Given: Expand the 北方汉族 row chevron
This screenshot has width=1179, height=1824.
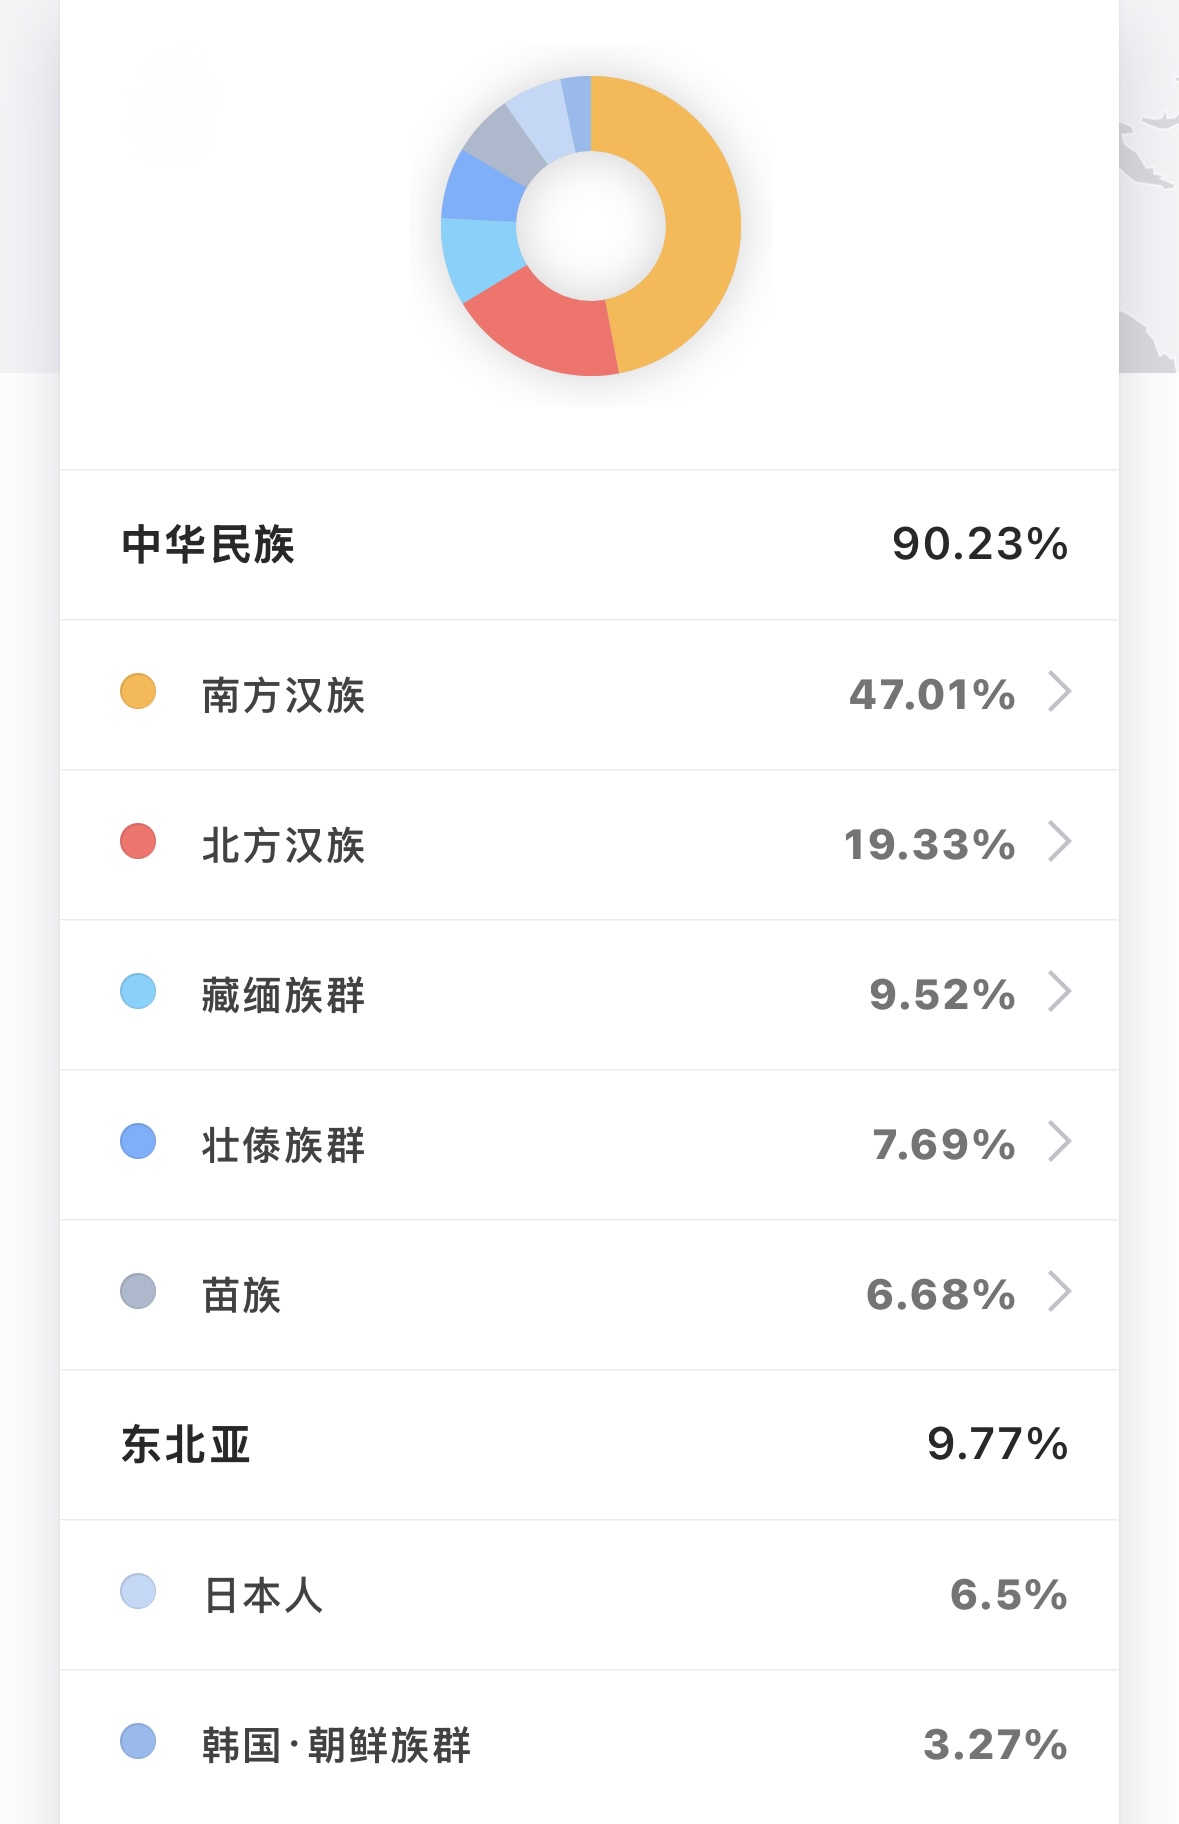Looking at the screenshot, I should point(1059,842).
